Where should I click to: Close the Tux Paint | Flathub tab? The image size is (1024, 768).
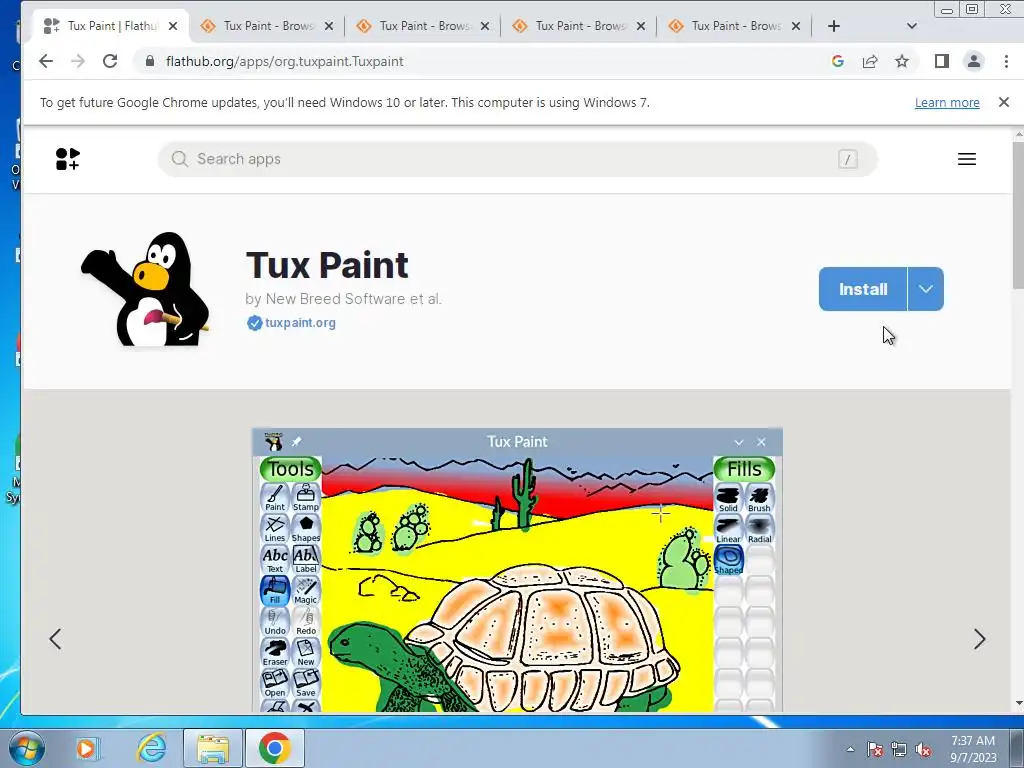[172, 26]
